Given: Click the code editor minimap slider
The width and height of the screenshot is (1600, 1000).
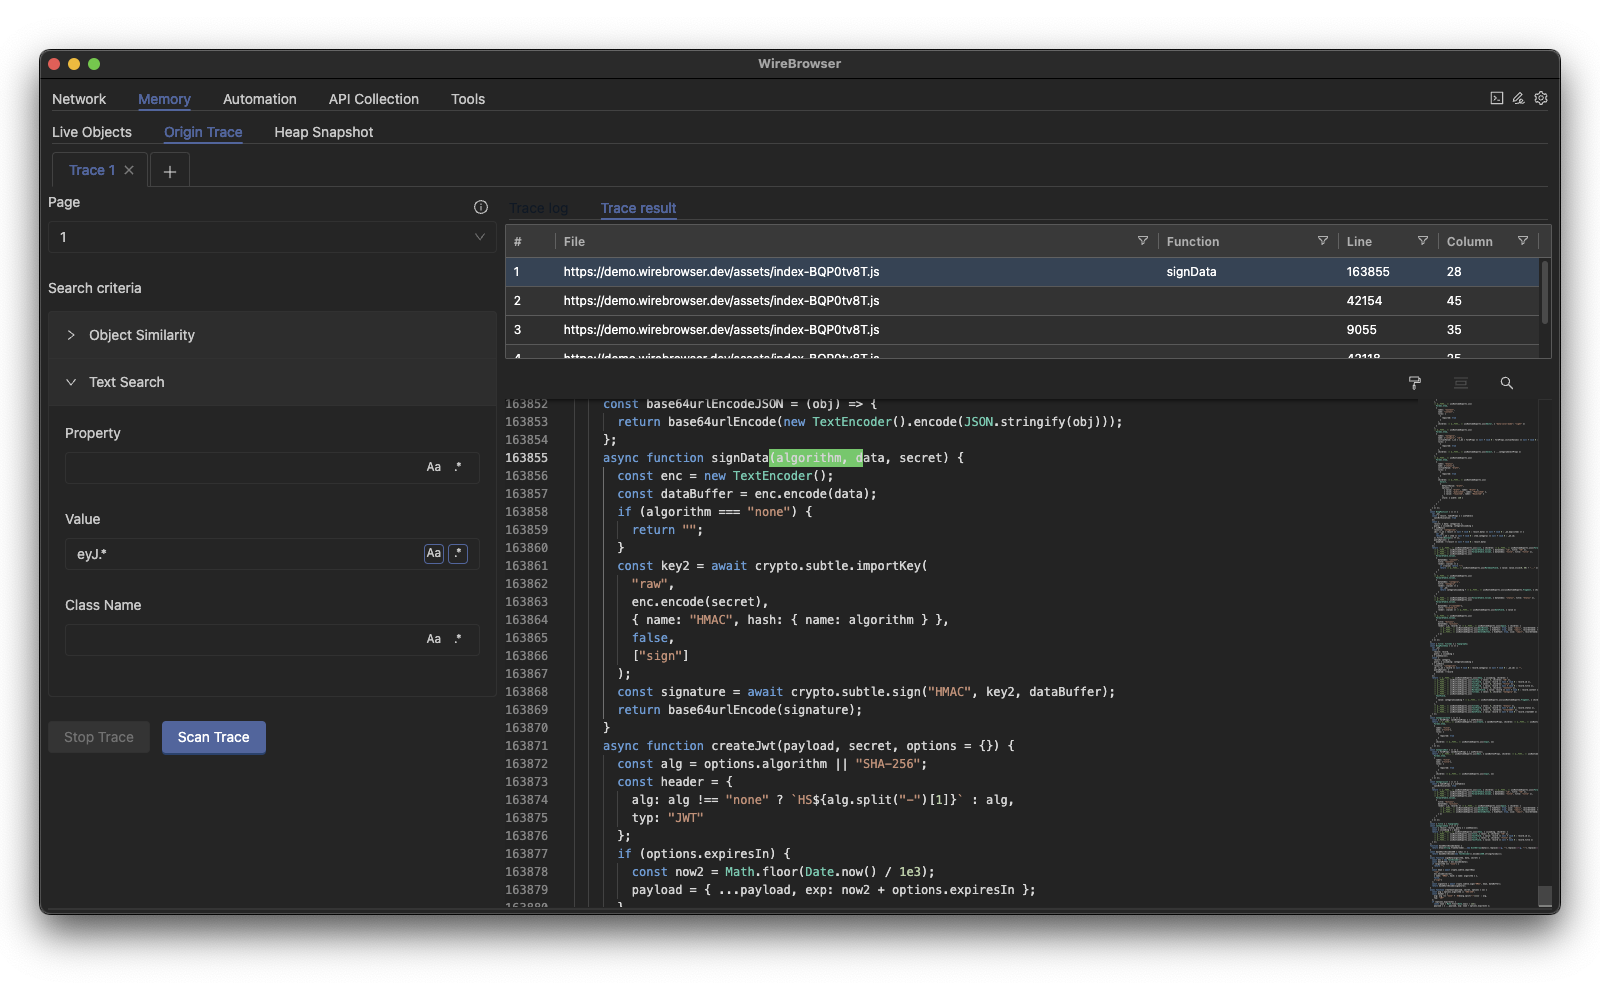Looking at the screenshot, I should click(1544, 896).
